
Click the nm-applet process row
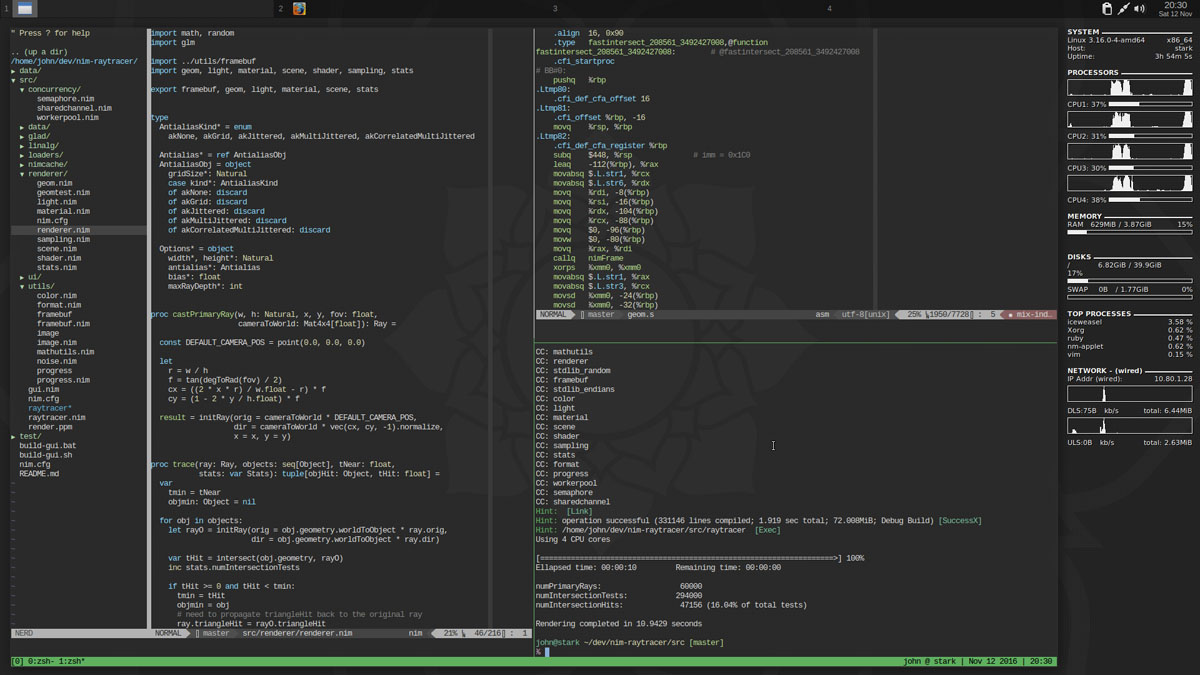1129,346
